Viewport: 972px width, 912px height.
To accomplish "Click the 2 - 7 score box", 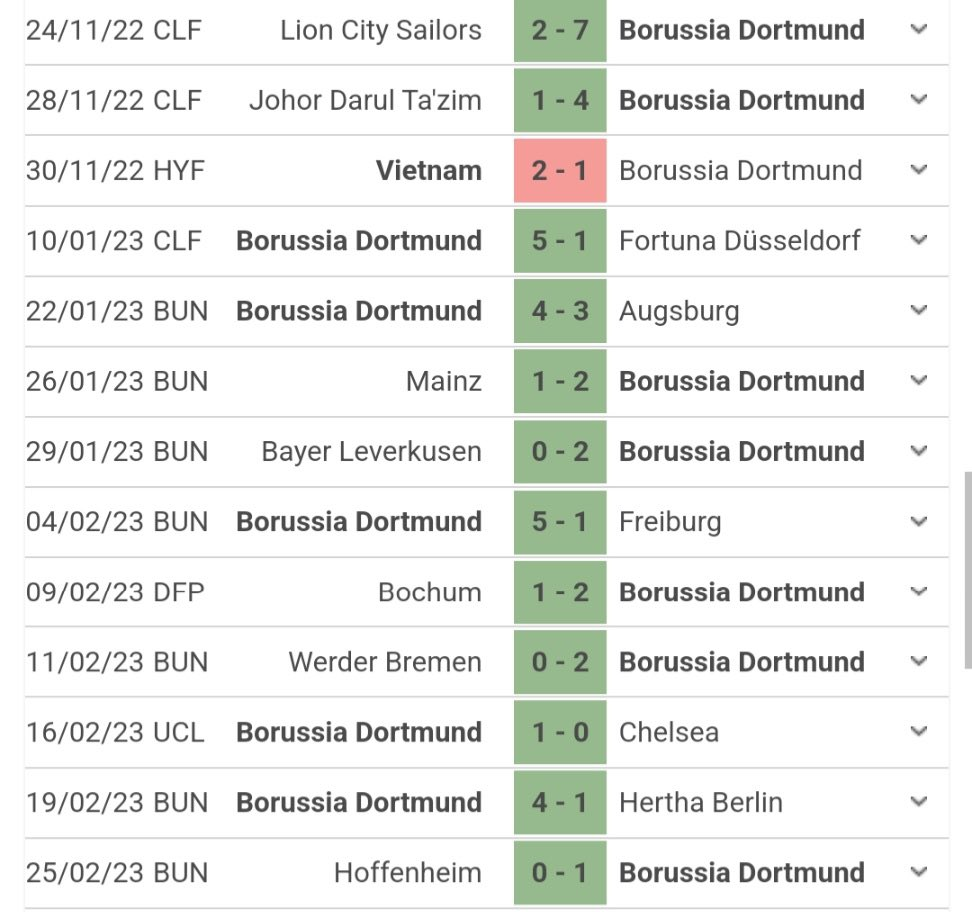I will pyautogui.click(x=560, y=31).
